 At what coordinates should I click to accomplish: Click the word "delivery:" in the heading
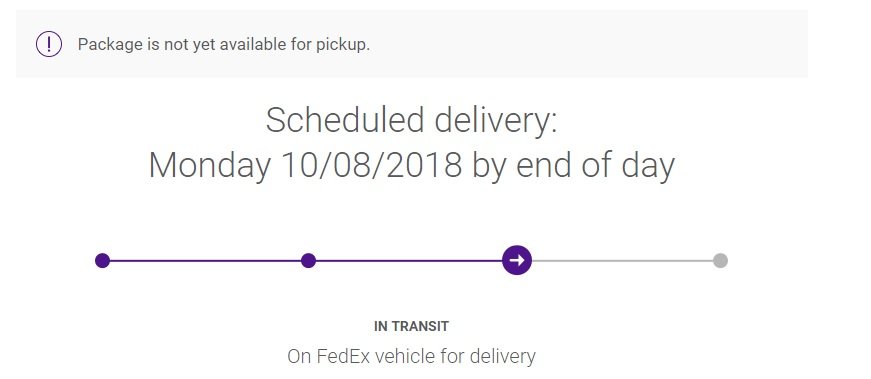495,121
